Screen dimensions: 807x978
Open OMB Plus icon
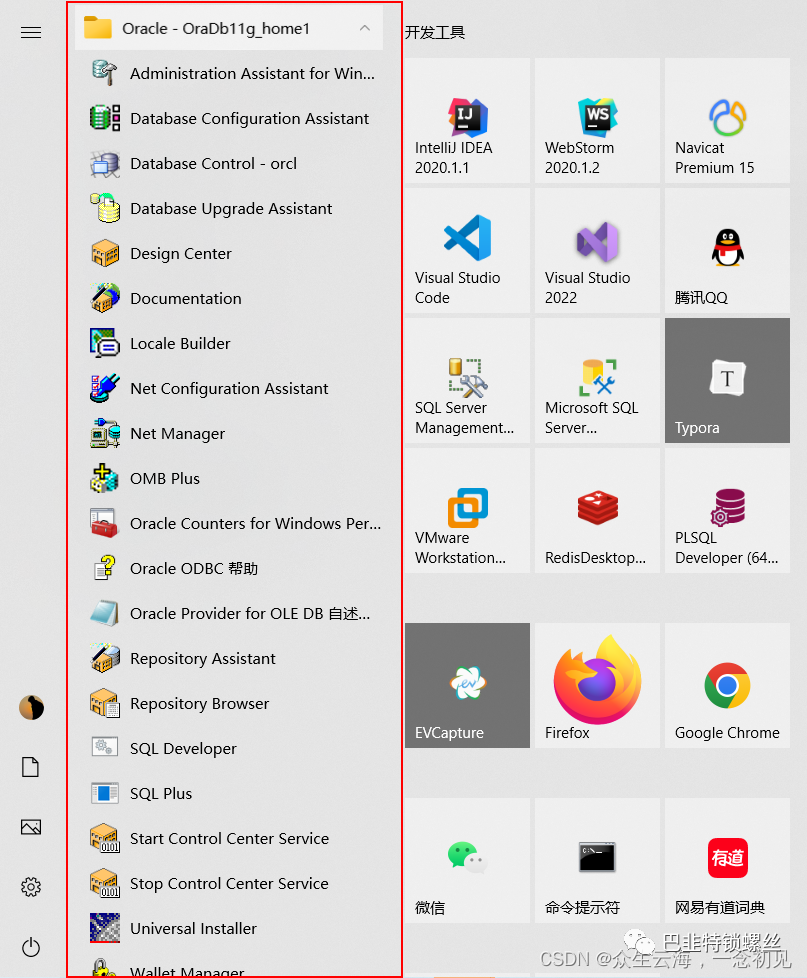click(105, 478)
